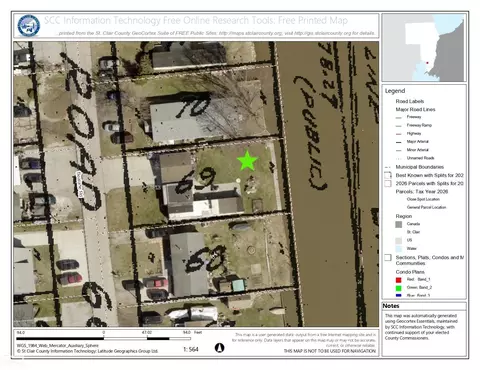Toggle the Best Known with Splits checkbox
The image size is (480, 370).
click(388, 175)
